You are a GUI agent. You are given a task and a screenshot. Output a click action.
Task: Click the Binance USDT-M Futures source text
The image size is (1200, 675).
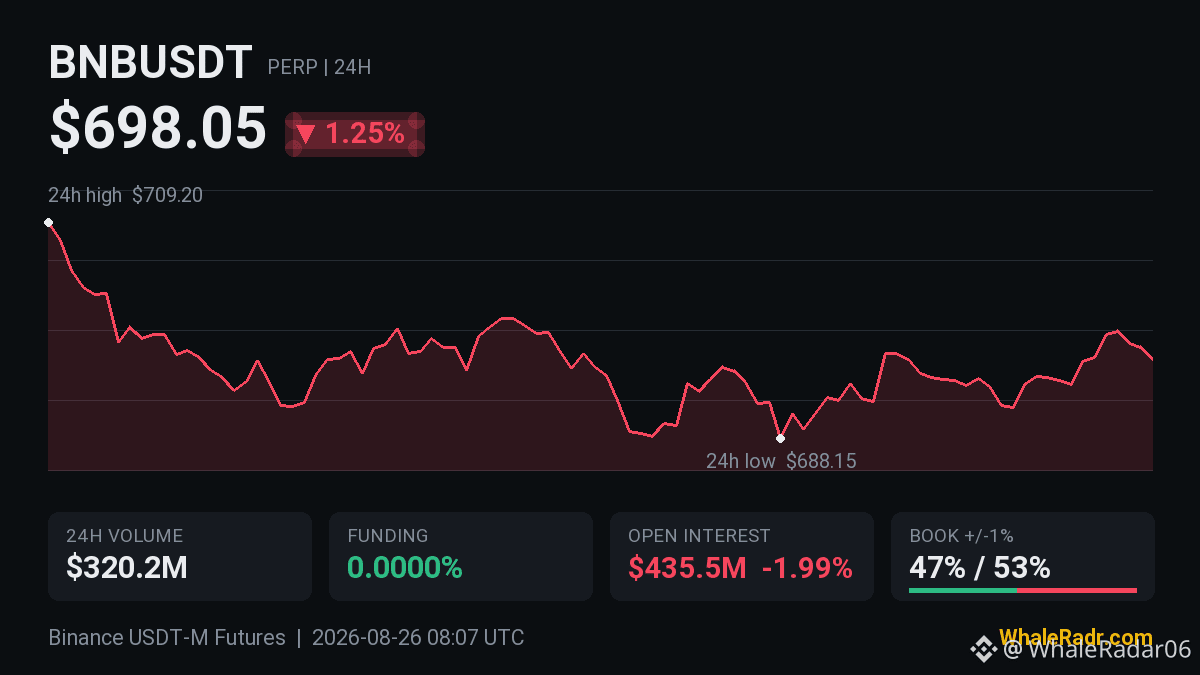(167, 637)
